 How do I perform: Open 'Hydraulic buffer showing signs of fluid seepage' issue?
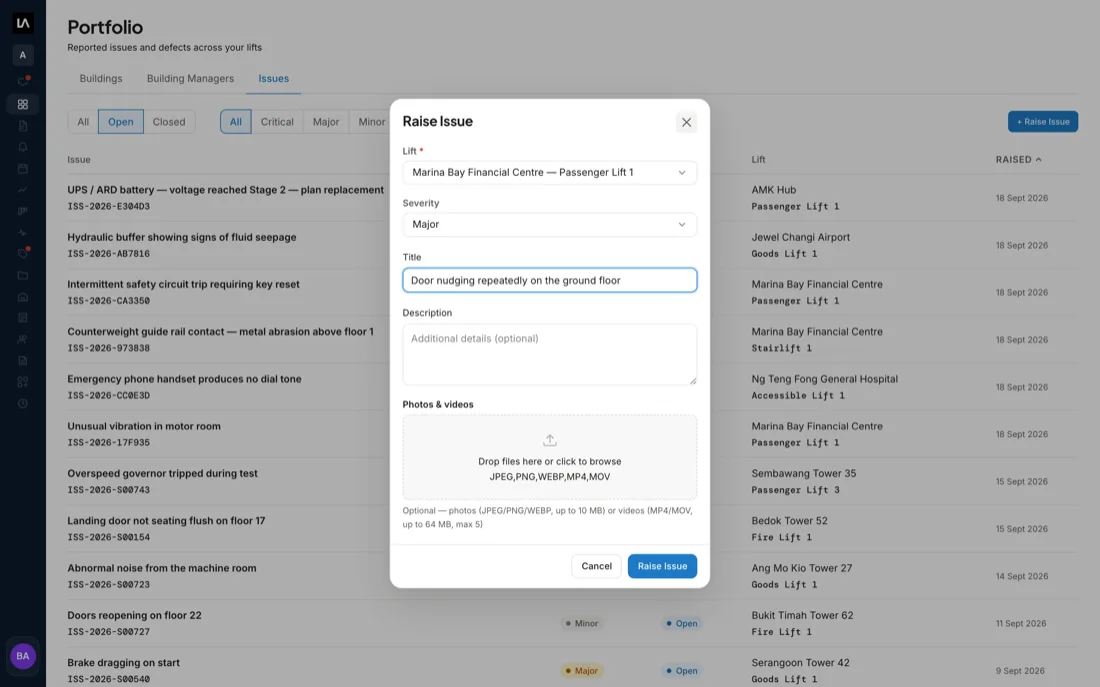tap(182, 237)
